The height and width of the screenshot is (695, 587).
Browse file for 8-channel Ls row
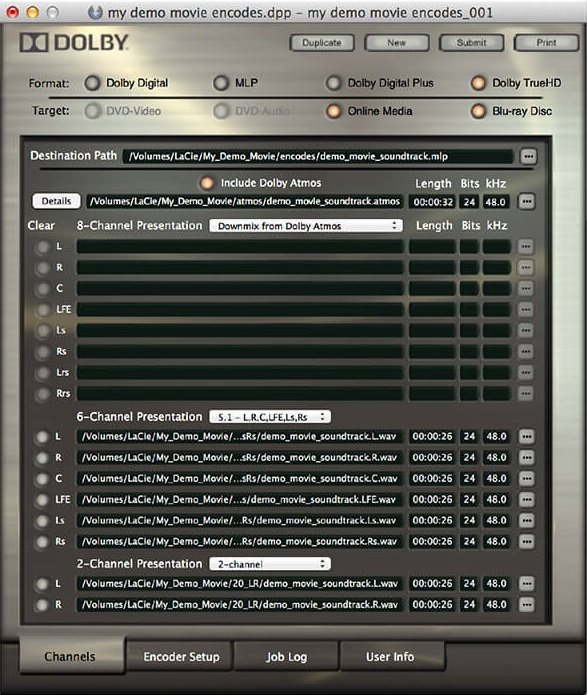tap(525, 330)
